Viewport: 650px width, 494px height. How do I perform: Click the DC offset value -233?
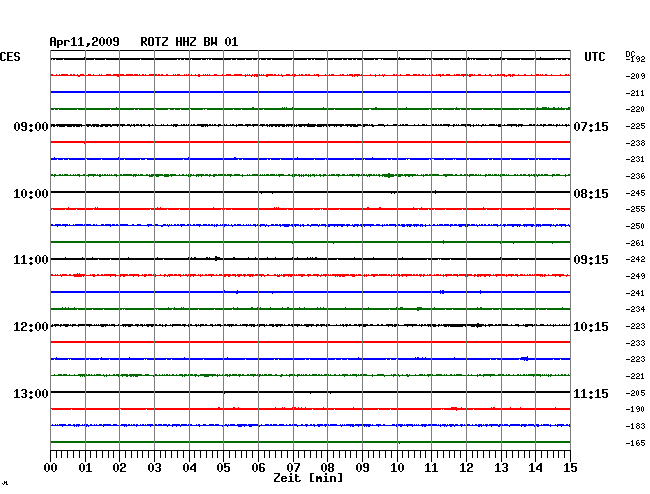point(635,343)
